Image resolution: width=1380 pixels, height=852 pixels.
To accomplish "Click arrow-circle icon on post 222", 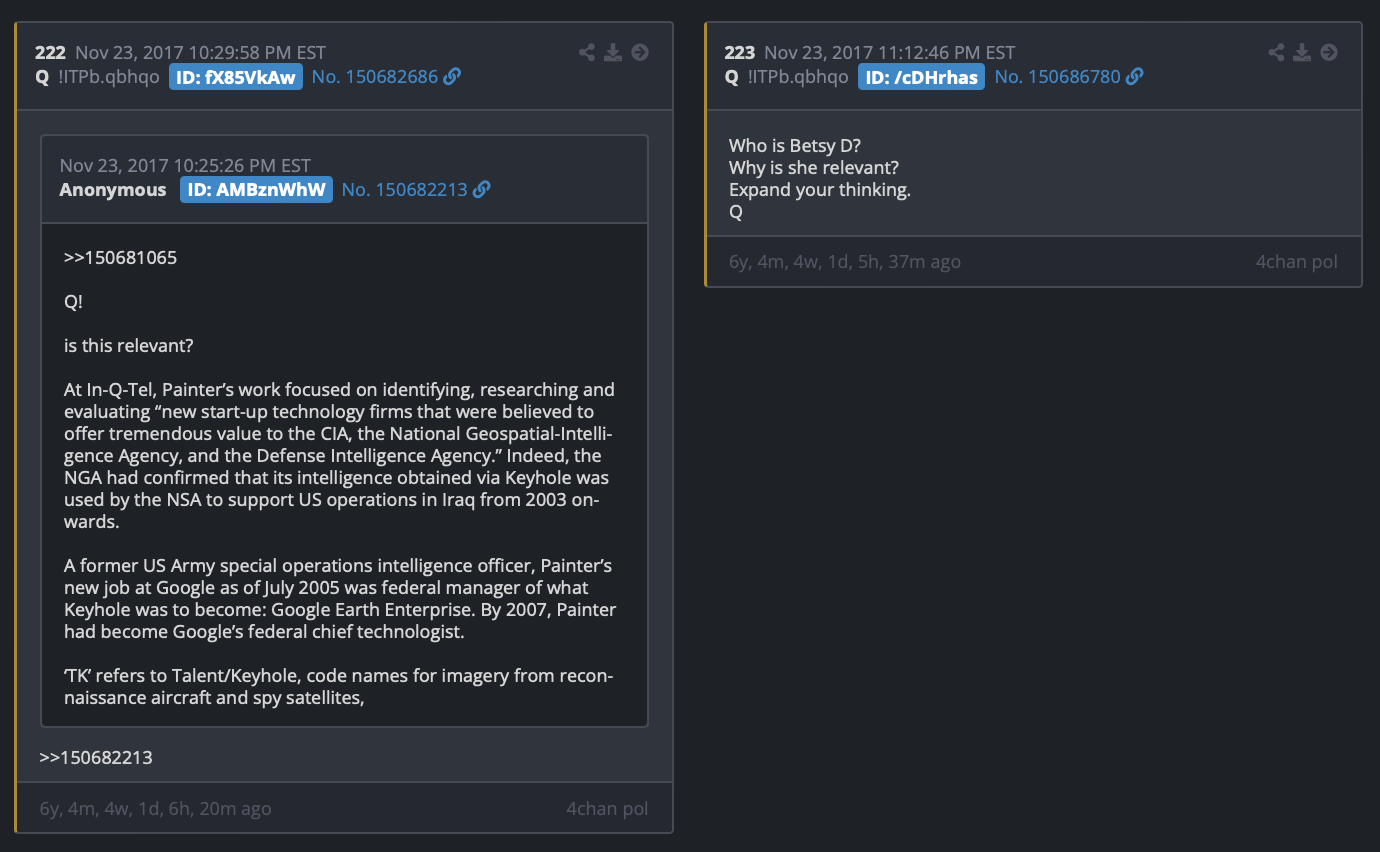I will click(640, 52).
